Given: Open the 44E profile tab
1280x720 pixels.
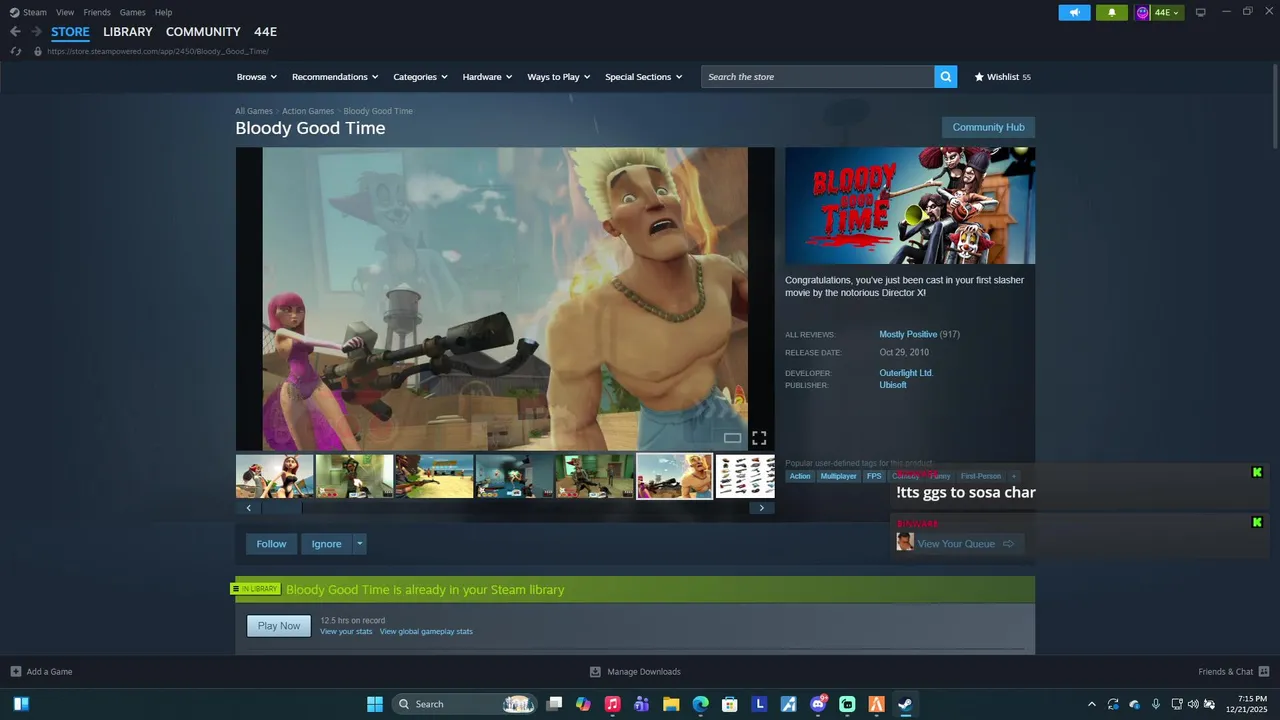Looking at the screenshot, I should point(265,32).
